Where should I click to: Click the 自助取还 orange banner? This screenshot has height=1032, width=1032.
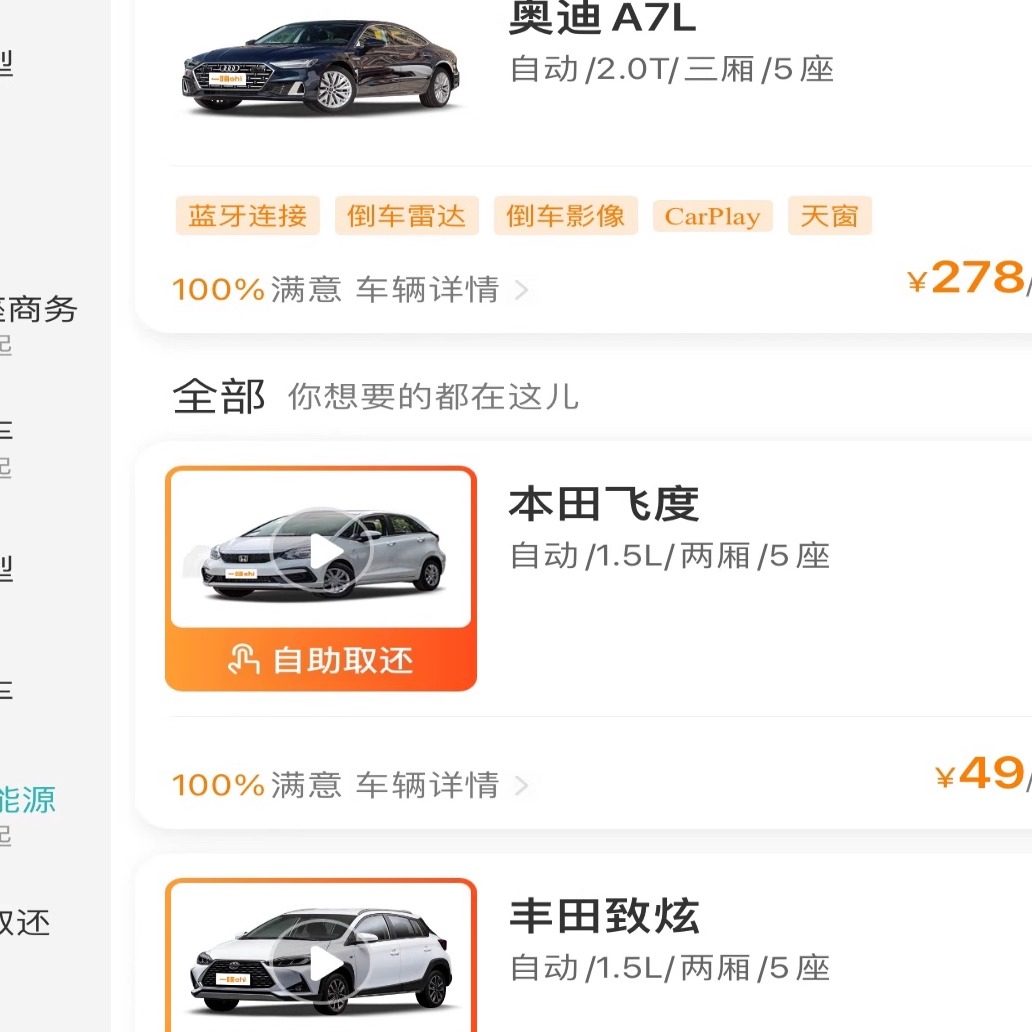[x=320, y=660]
